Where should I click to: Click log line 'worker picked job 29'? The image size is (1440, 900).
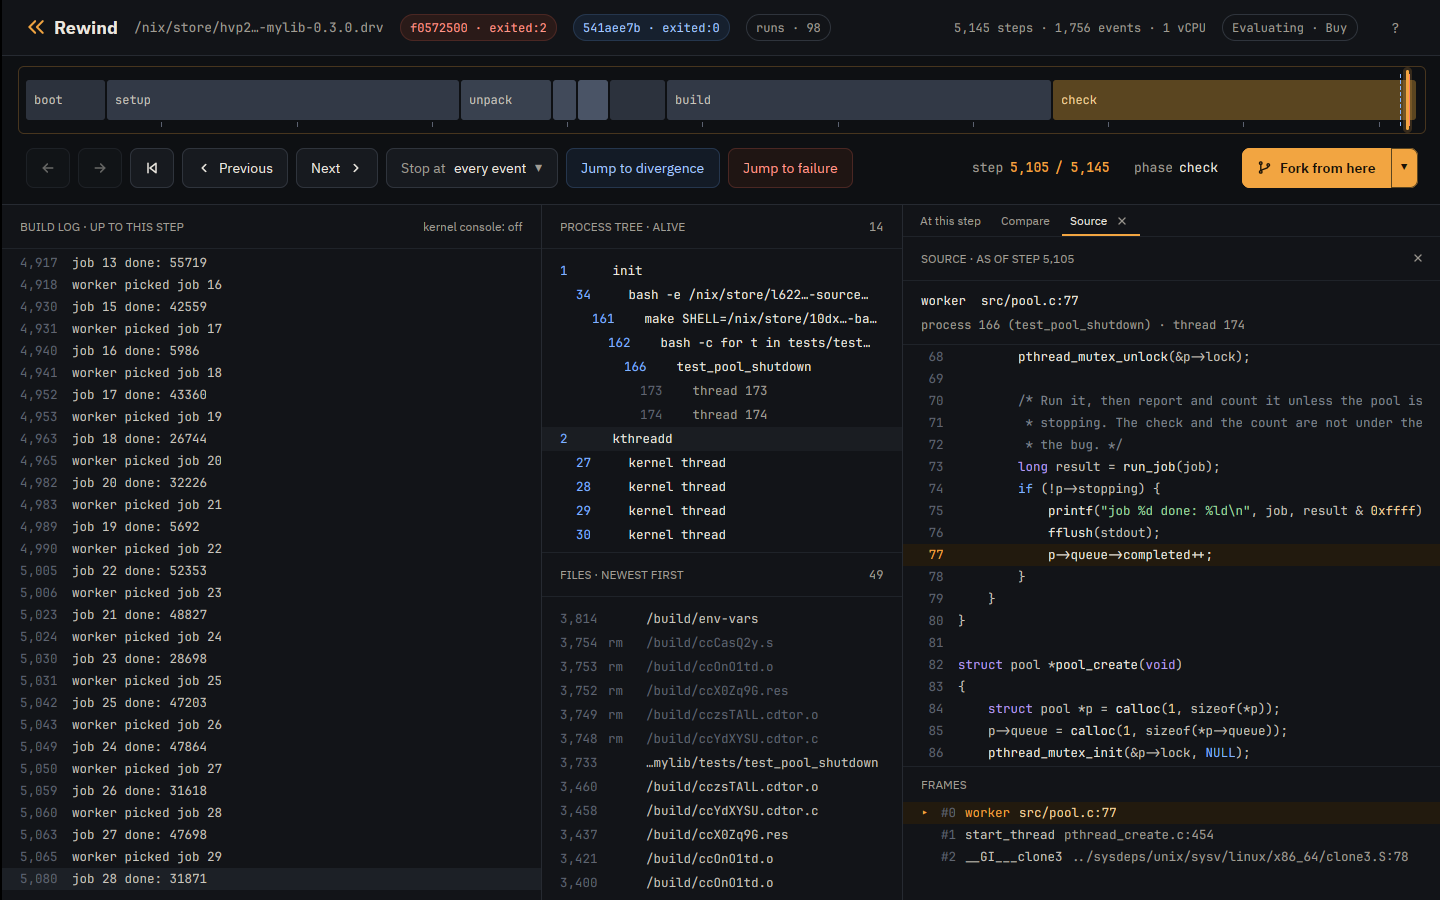271,857
